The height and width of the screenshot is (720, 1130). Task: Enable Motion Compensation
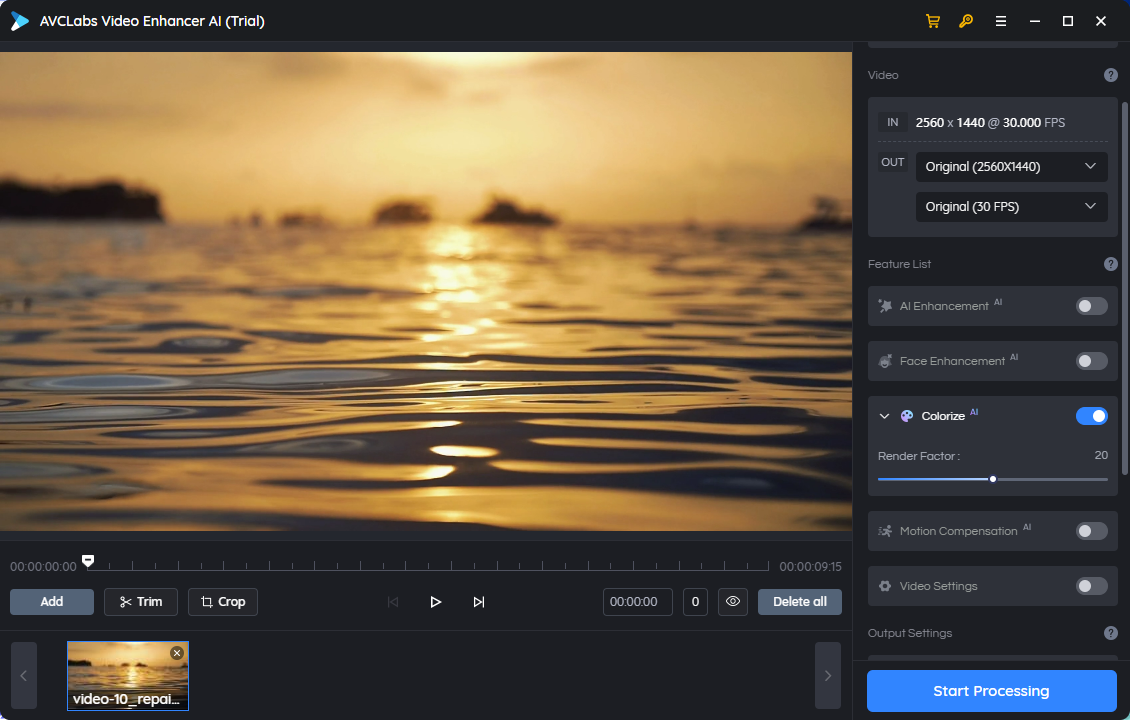pos(1091,531)
